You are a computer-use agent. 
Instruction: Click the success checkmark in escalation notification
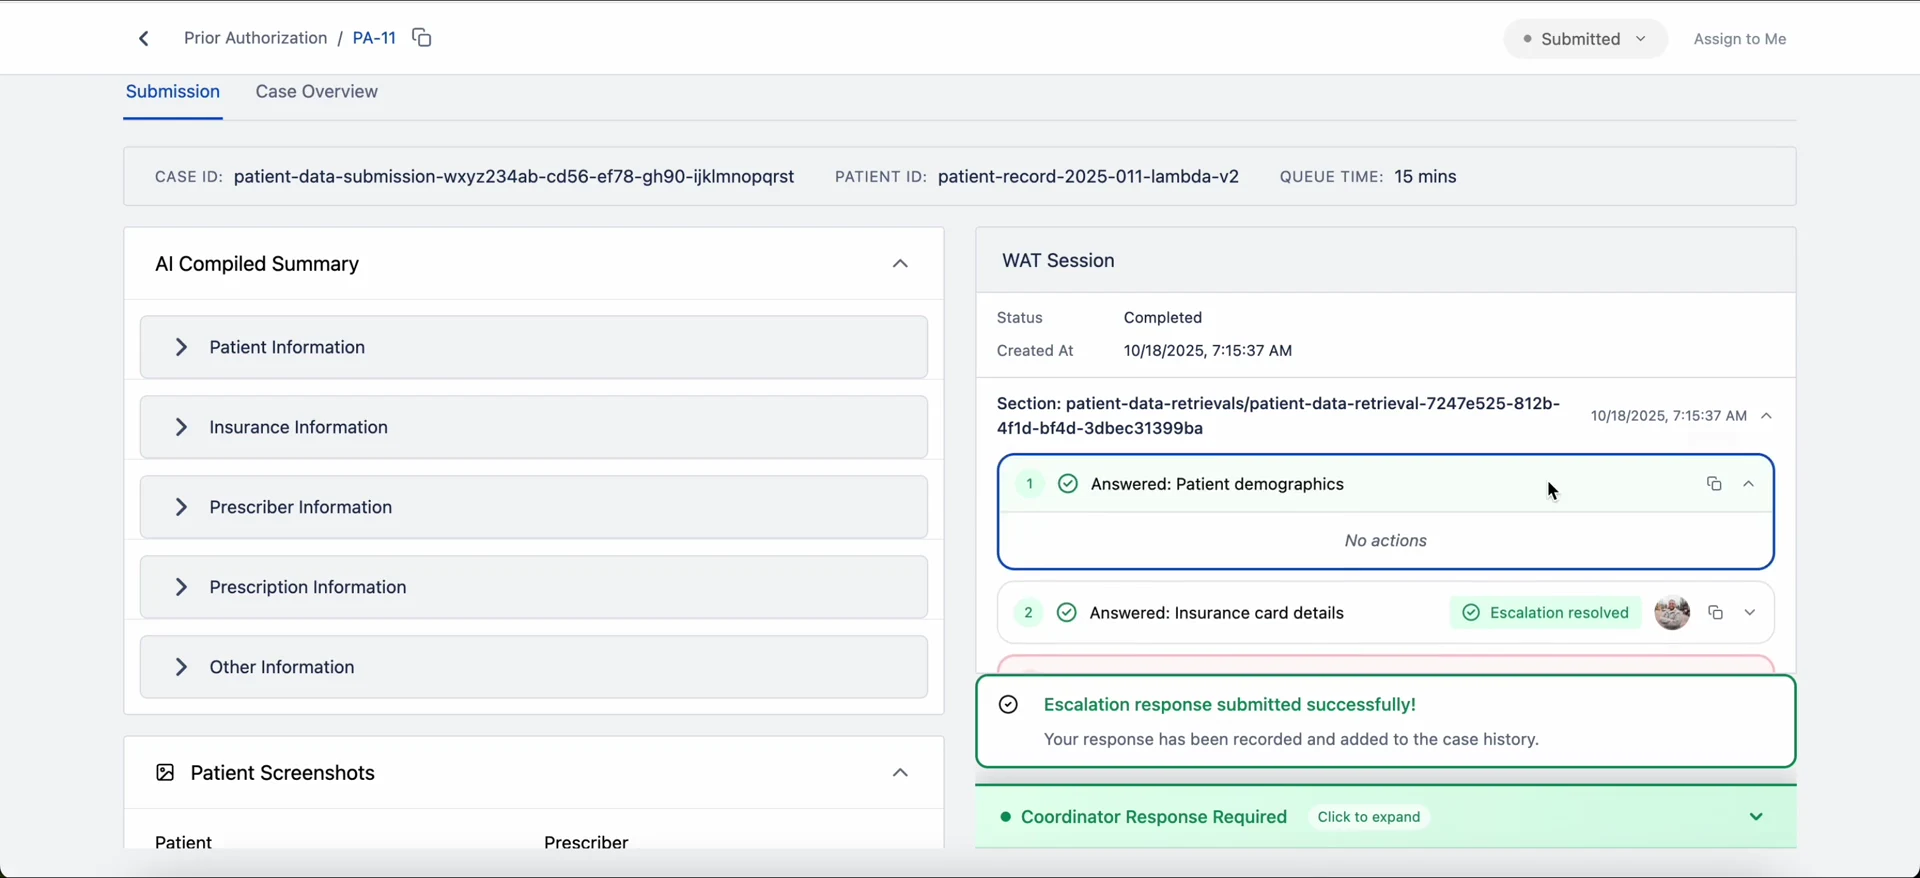(x=1008, y=705)
